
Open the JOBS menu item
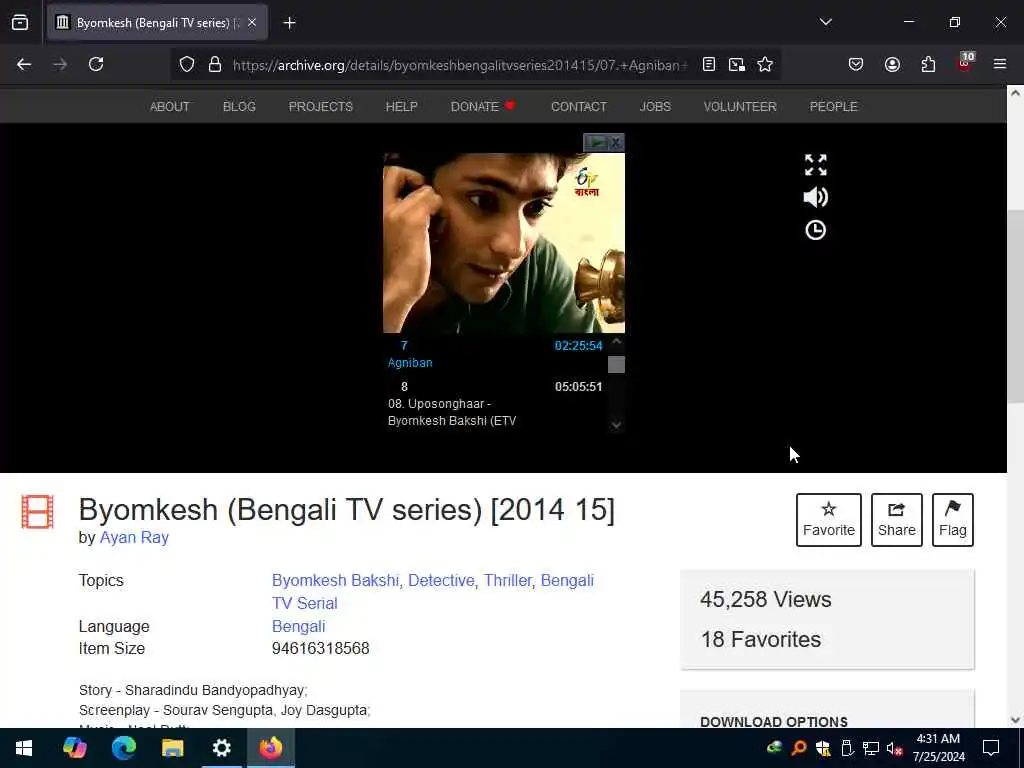655,106
